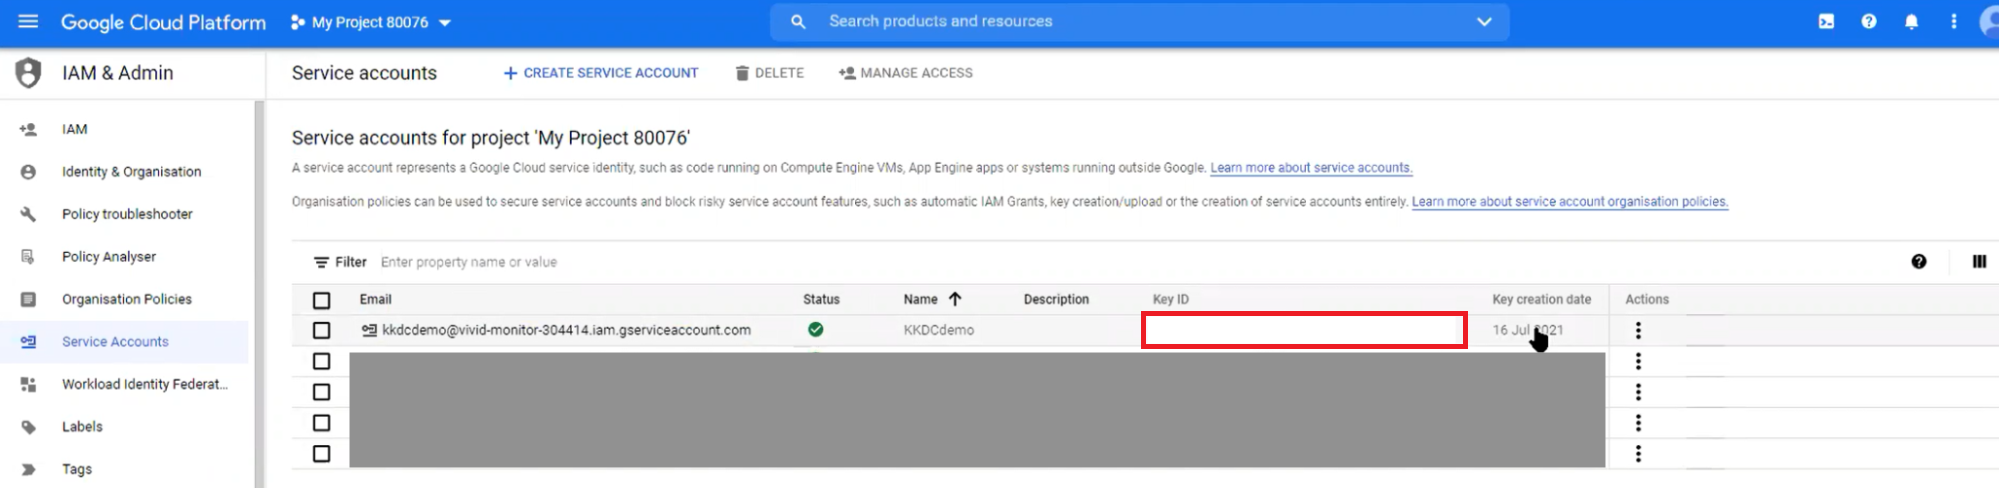Click the Organisation Policies list icon
Screen dimensions: 1999x489
[28, 299]
